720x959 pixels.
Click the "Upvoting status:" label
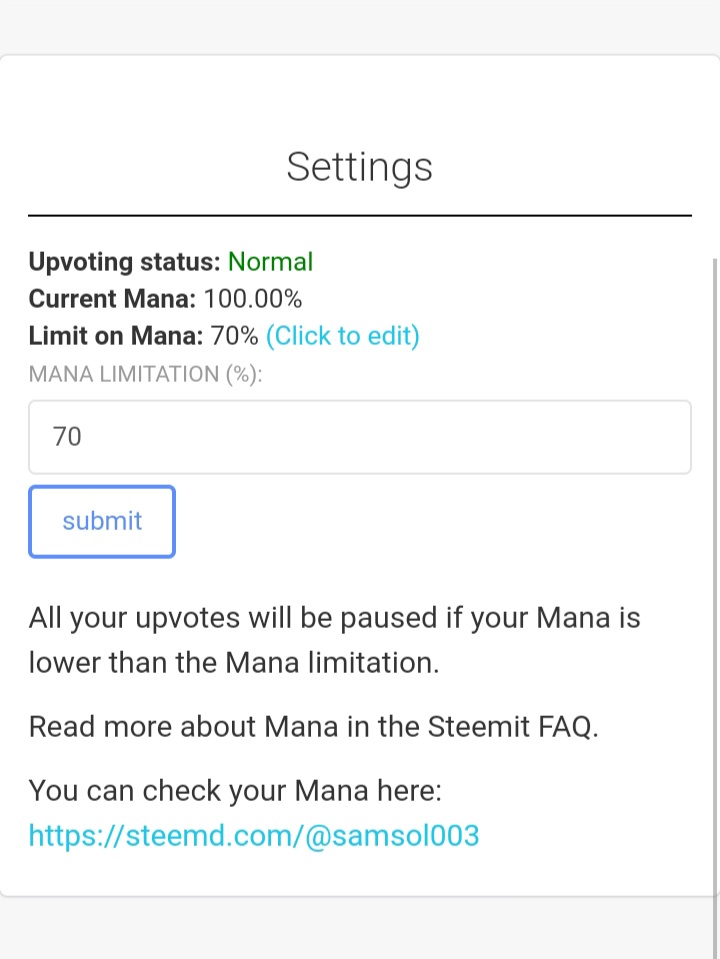click(x=124, y=262)
